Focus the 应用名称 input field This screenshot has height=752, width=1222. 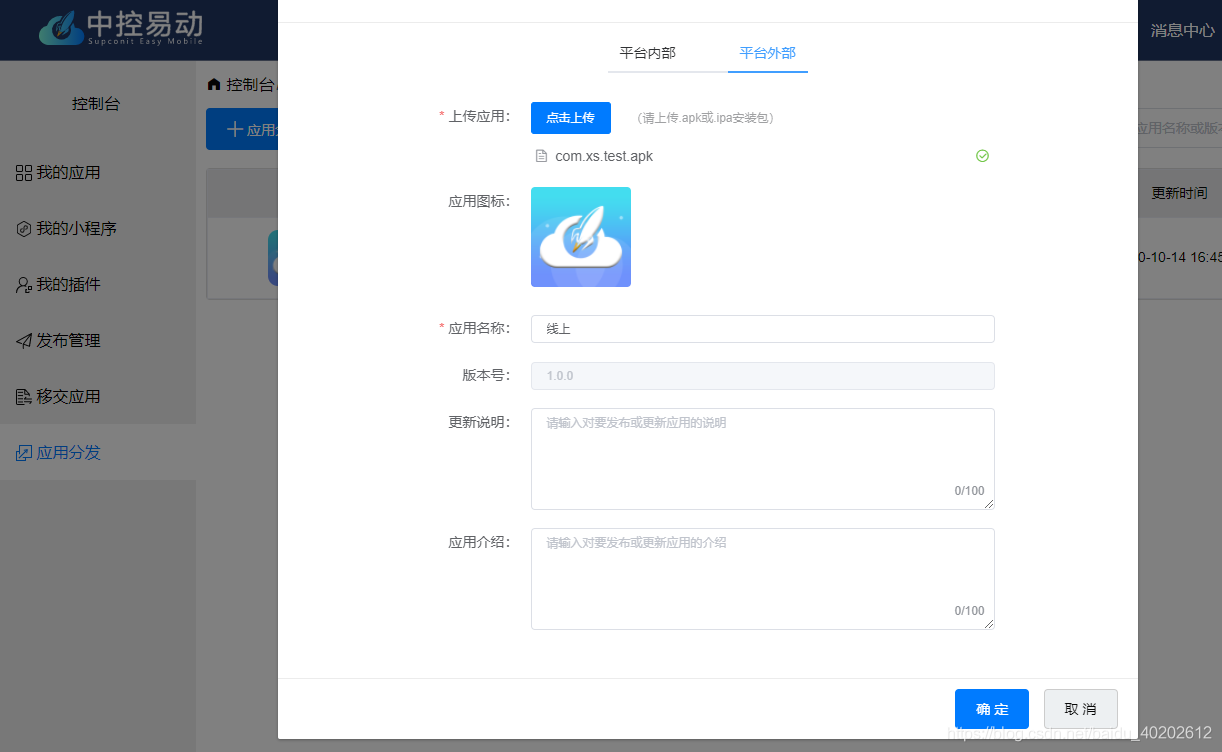point(762,329)
